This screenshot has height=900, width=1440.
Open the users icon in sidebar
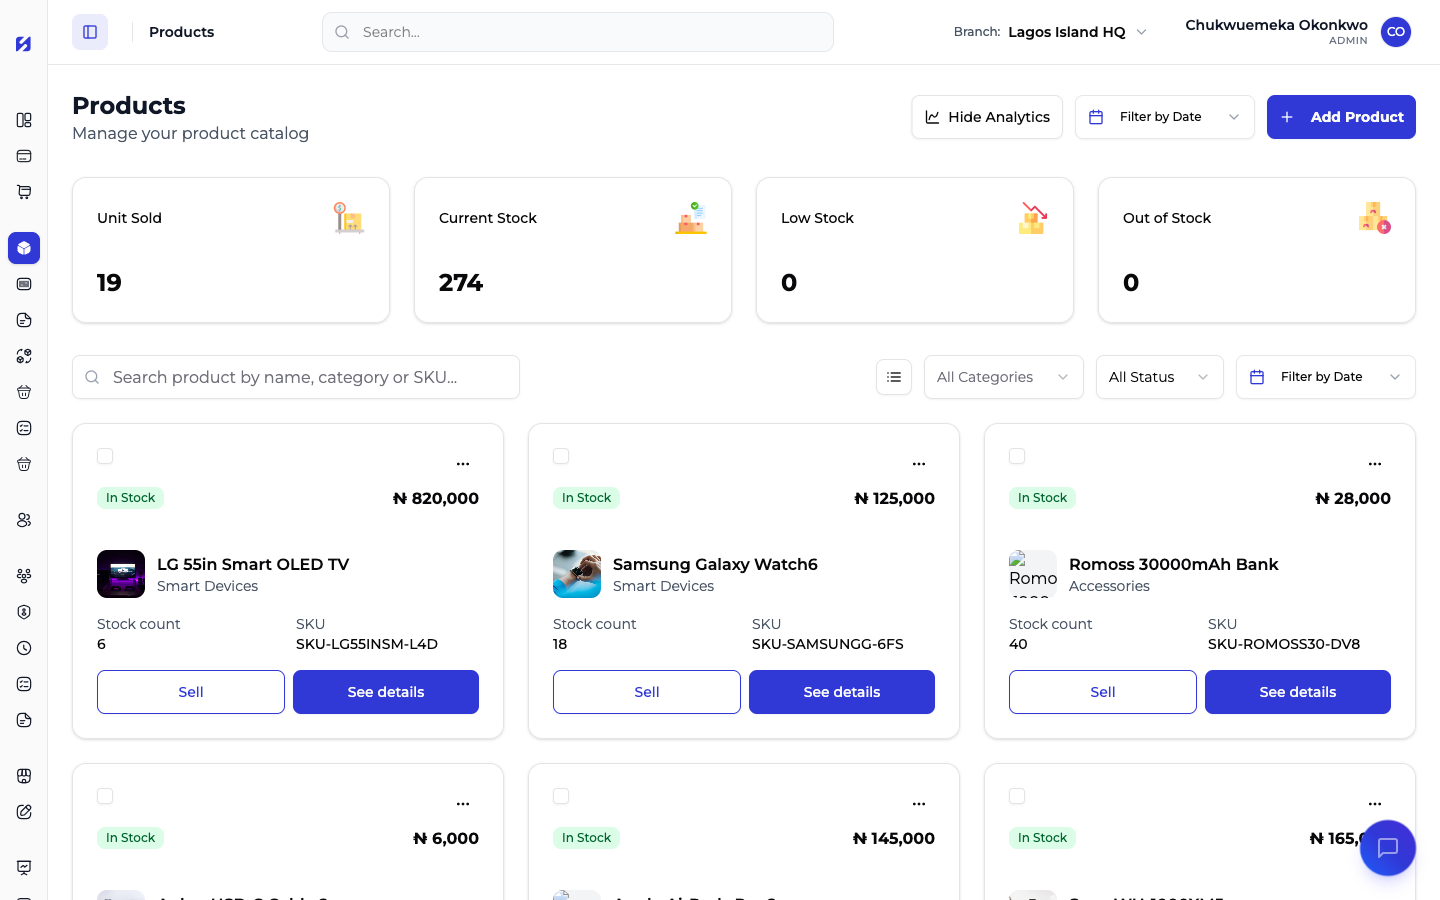[24, 520]
